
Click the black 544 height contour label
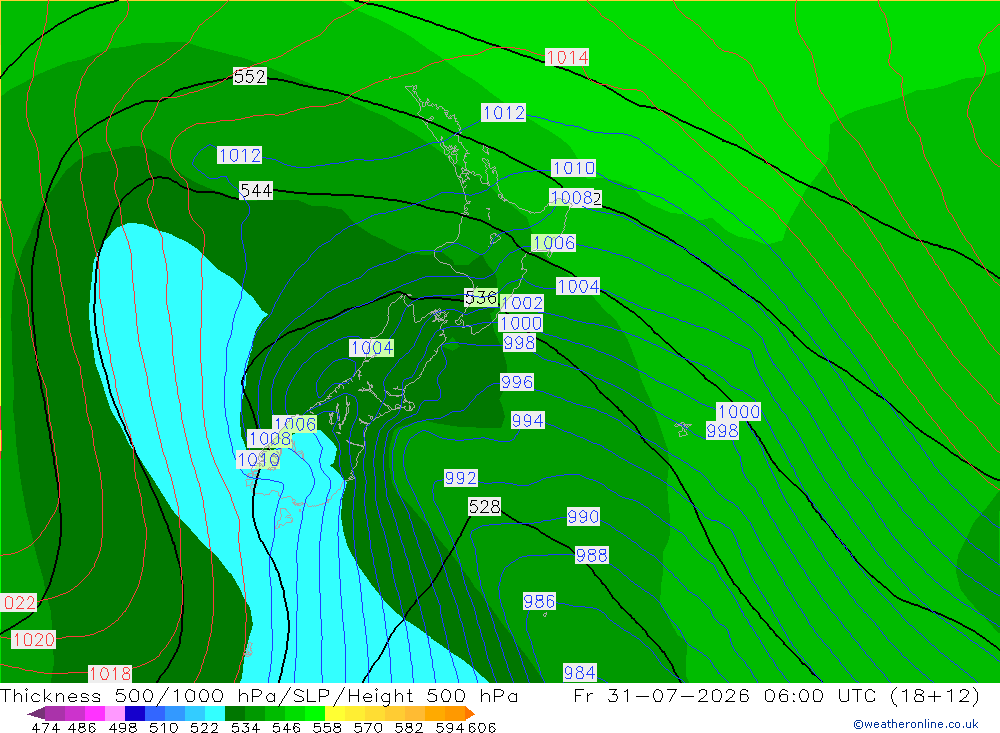click(256, 191)
